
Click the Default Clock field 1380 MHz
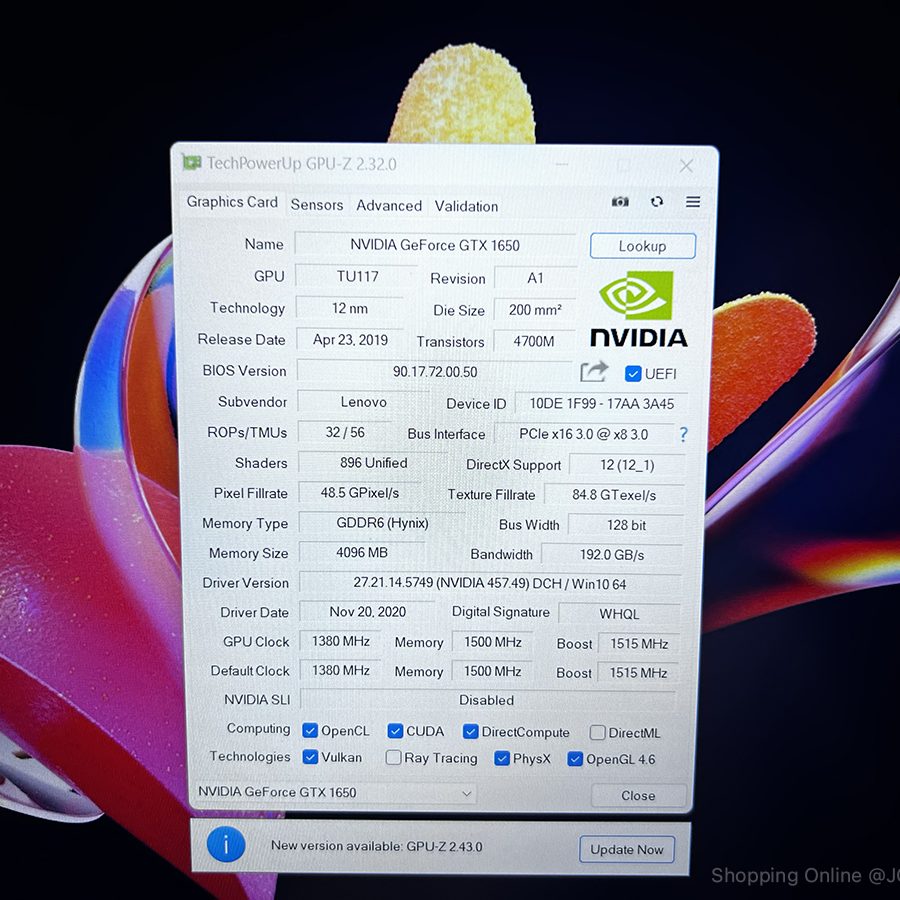[340, 670]
